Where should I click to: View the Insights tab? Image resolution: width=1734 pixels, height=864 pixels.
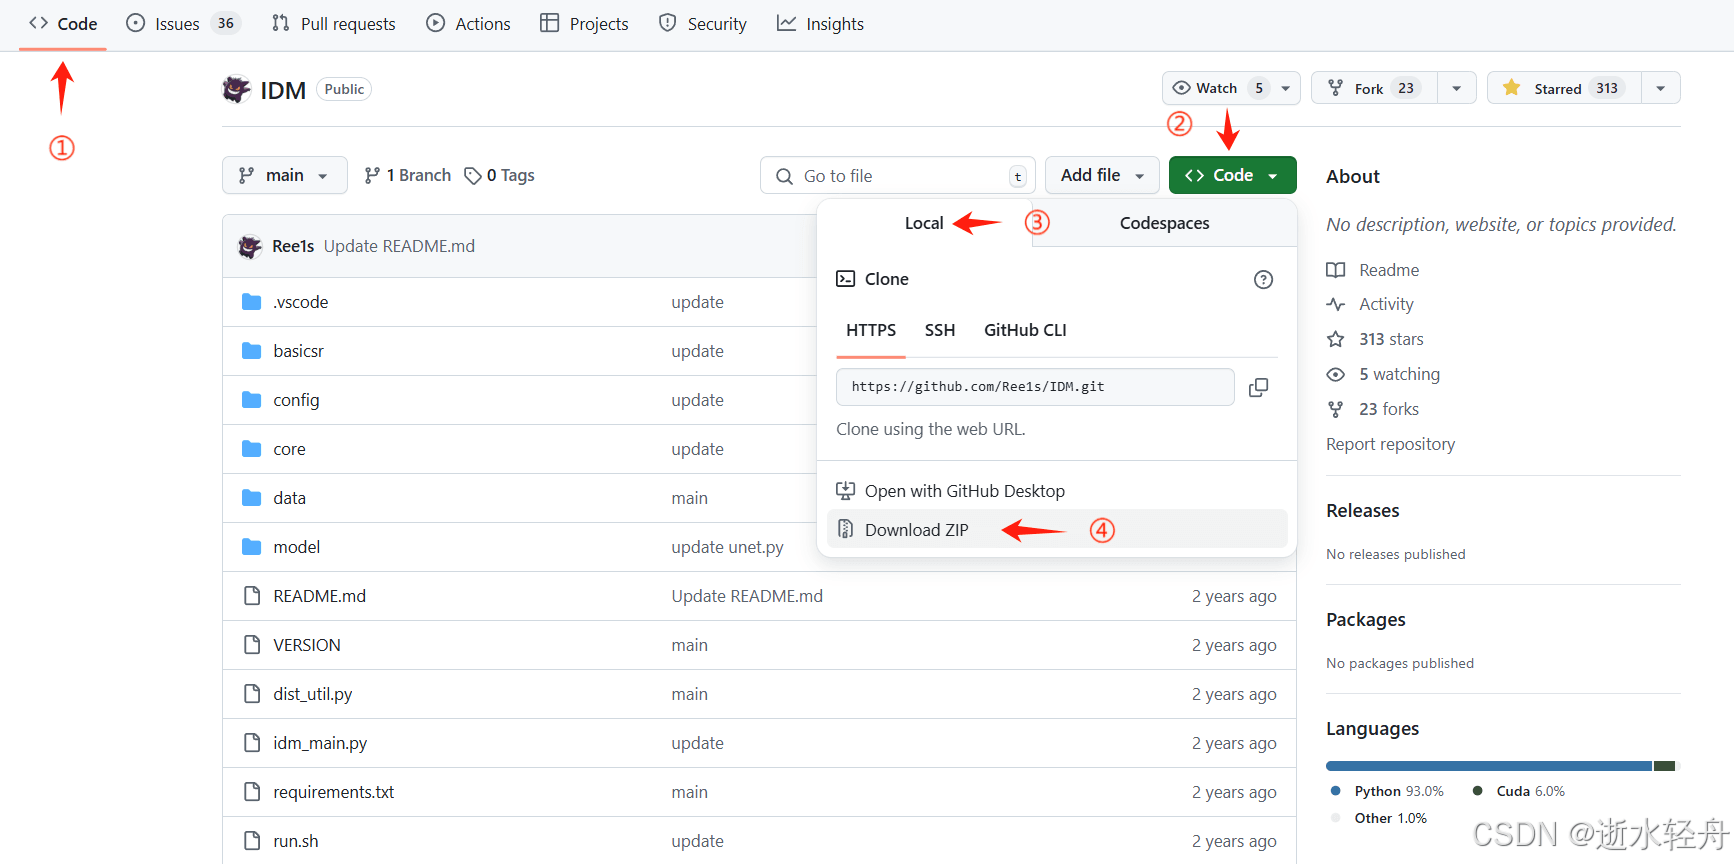point(820,24)
